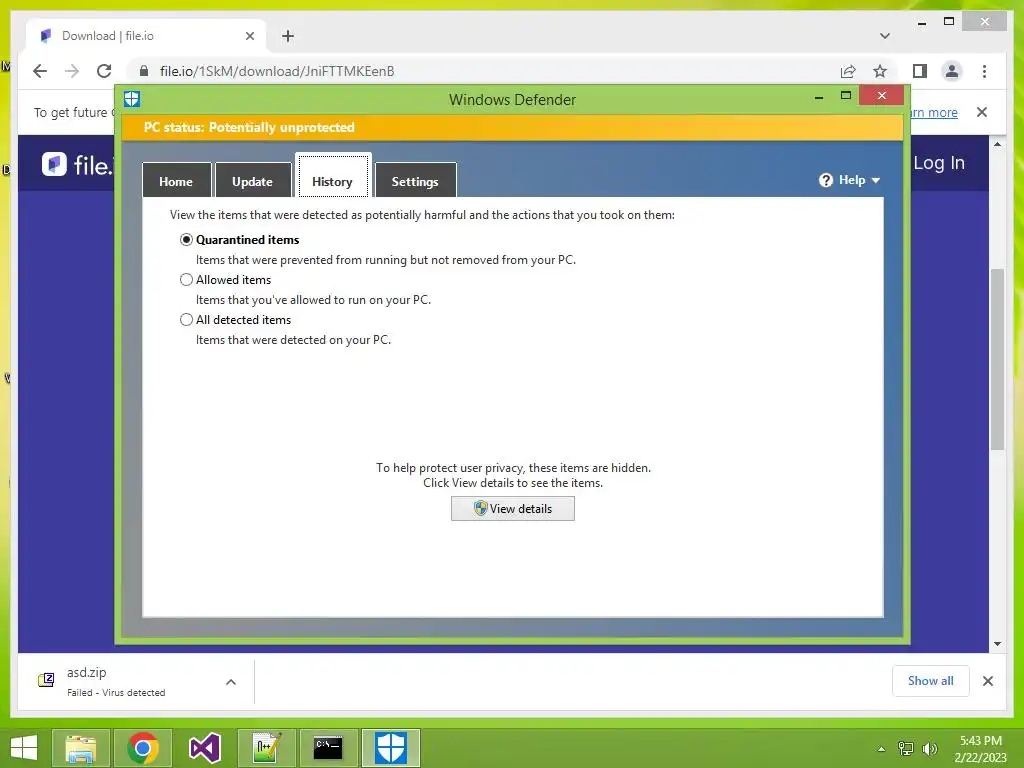
Task: Minimize the Windows Defender window
Action: (819, 97)
